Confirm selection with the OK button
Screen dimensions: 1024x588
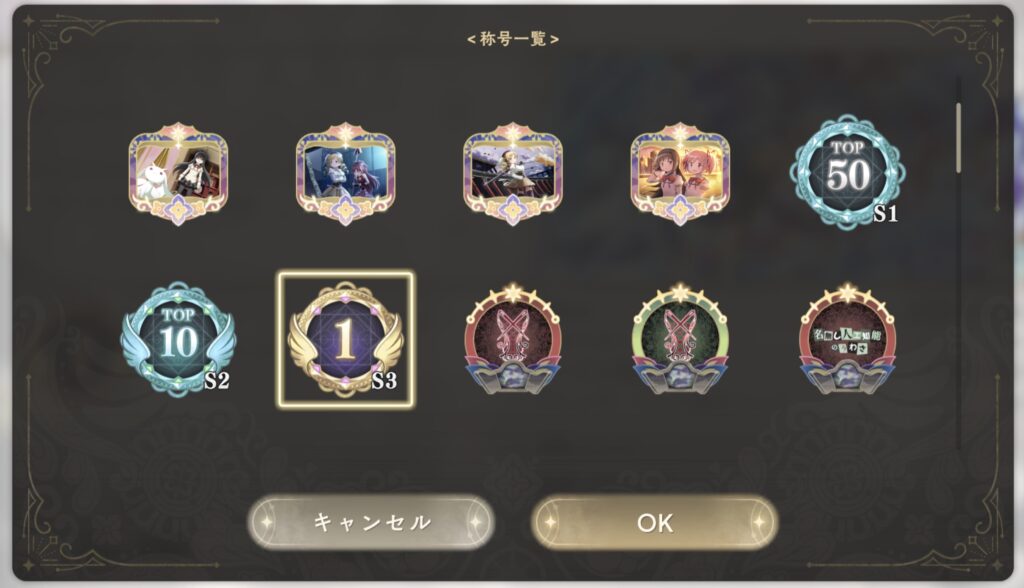(654, 522)
